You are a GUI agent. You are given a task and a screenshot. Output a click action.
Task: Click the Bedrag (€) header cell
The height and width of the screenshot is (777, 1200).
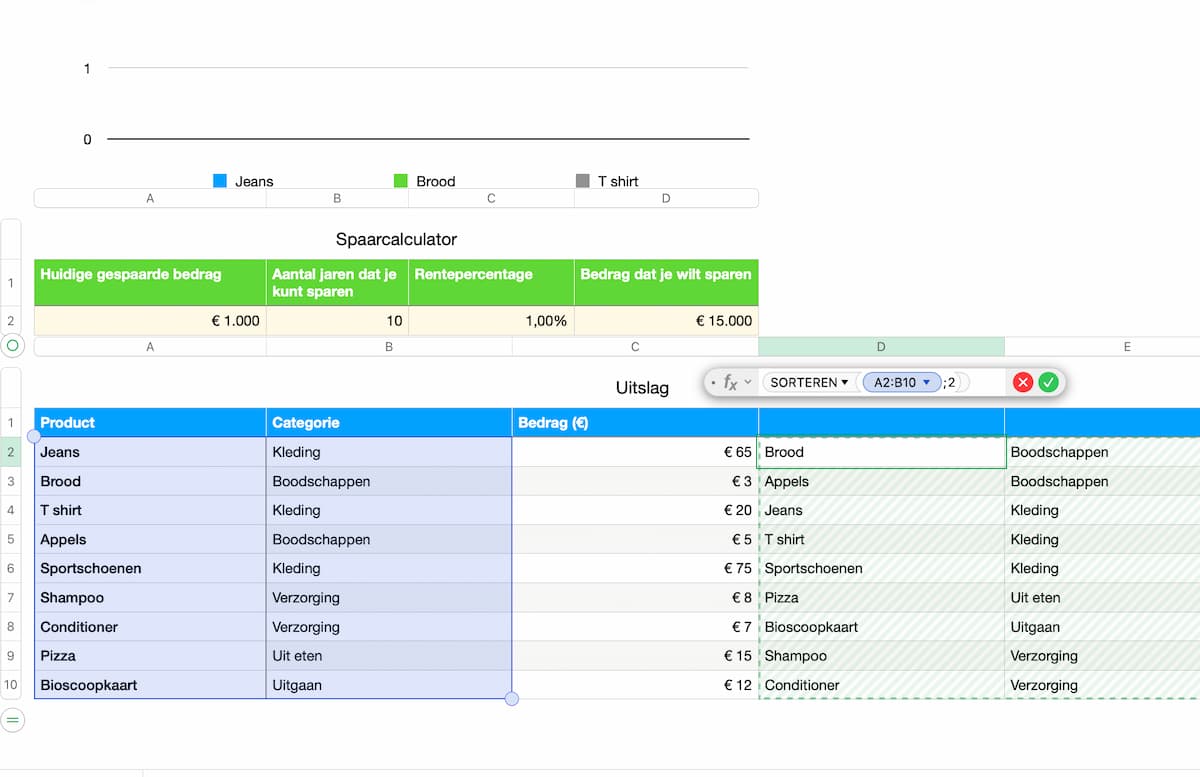click(x=635, y=422)
